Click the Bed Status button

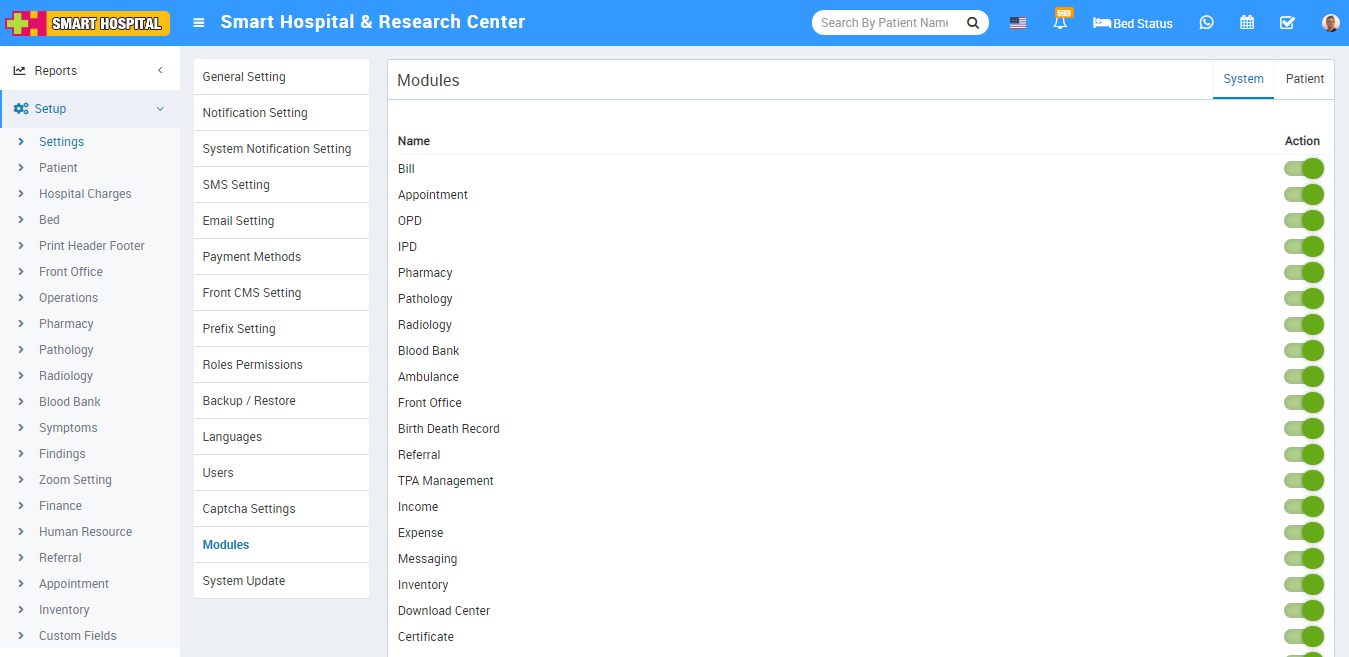(x=1133, y=23)
